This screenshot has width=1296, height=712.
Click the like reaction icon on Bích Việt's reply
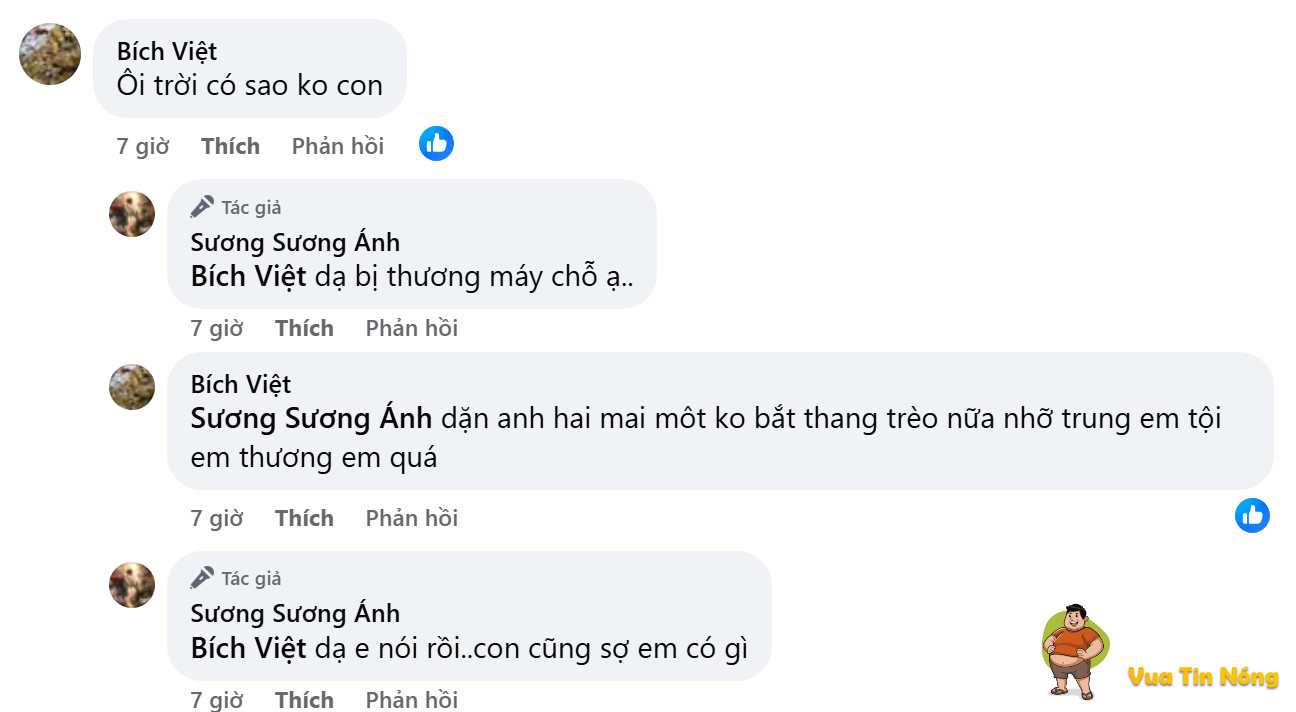1252,516
